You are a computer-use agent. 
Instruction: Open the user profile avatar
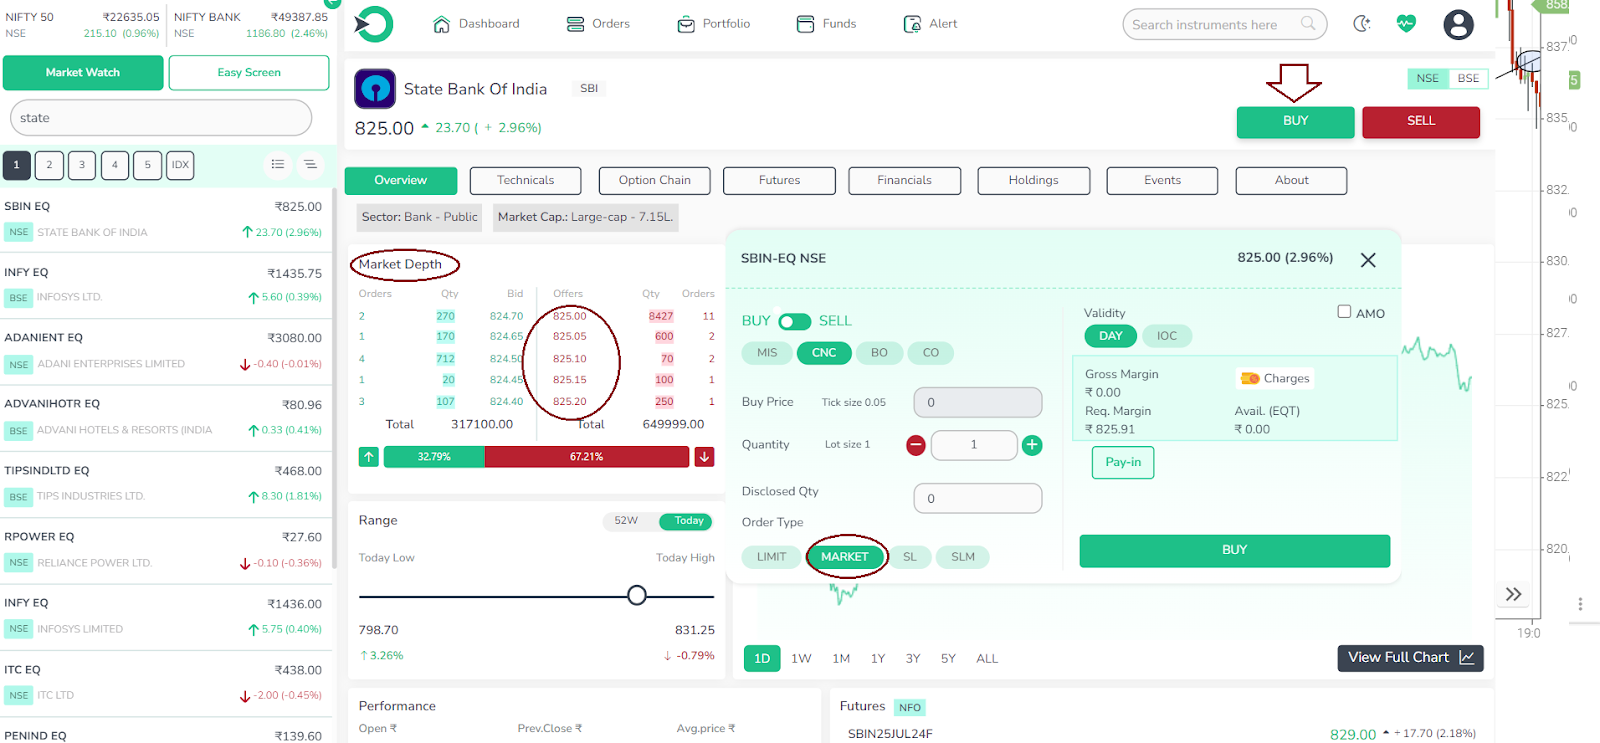point(1458,24)
